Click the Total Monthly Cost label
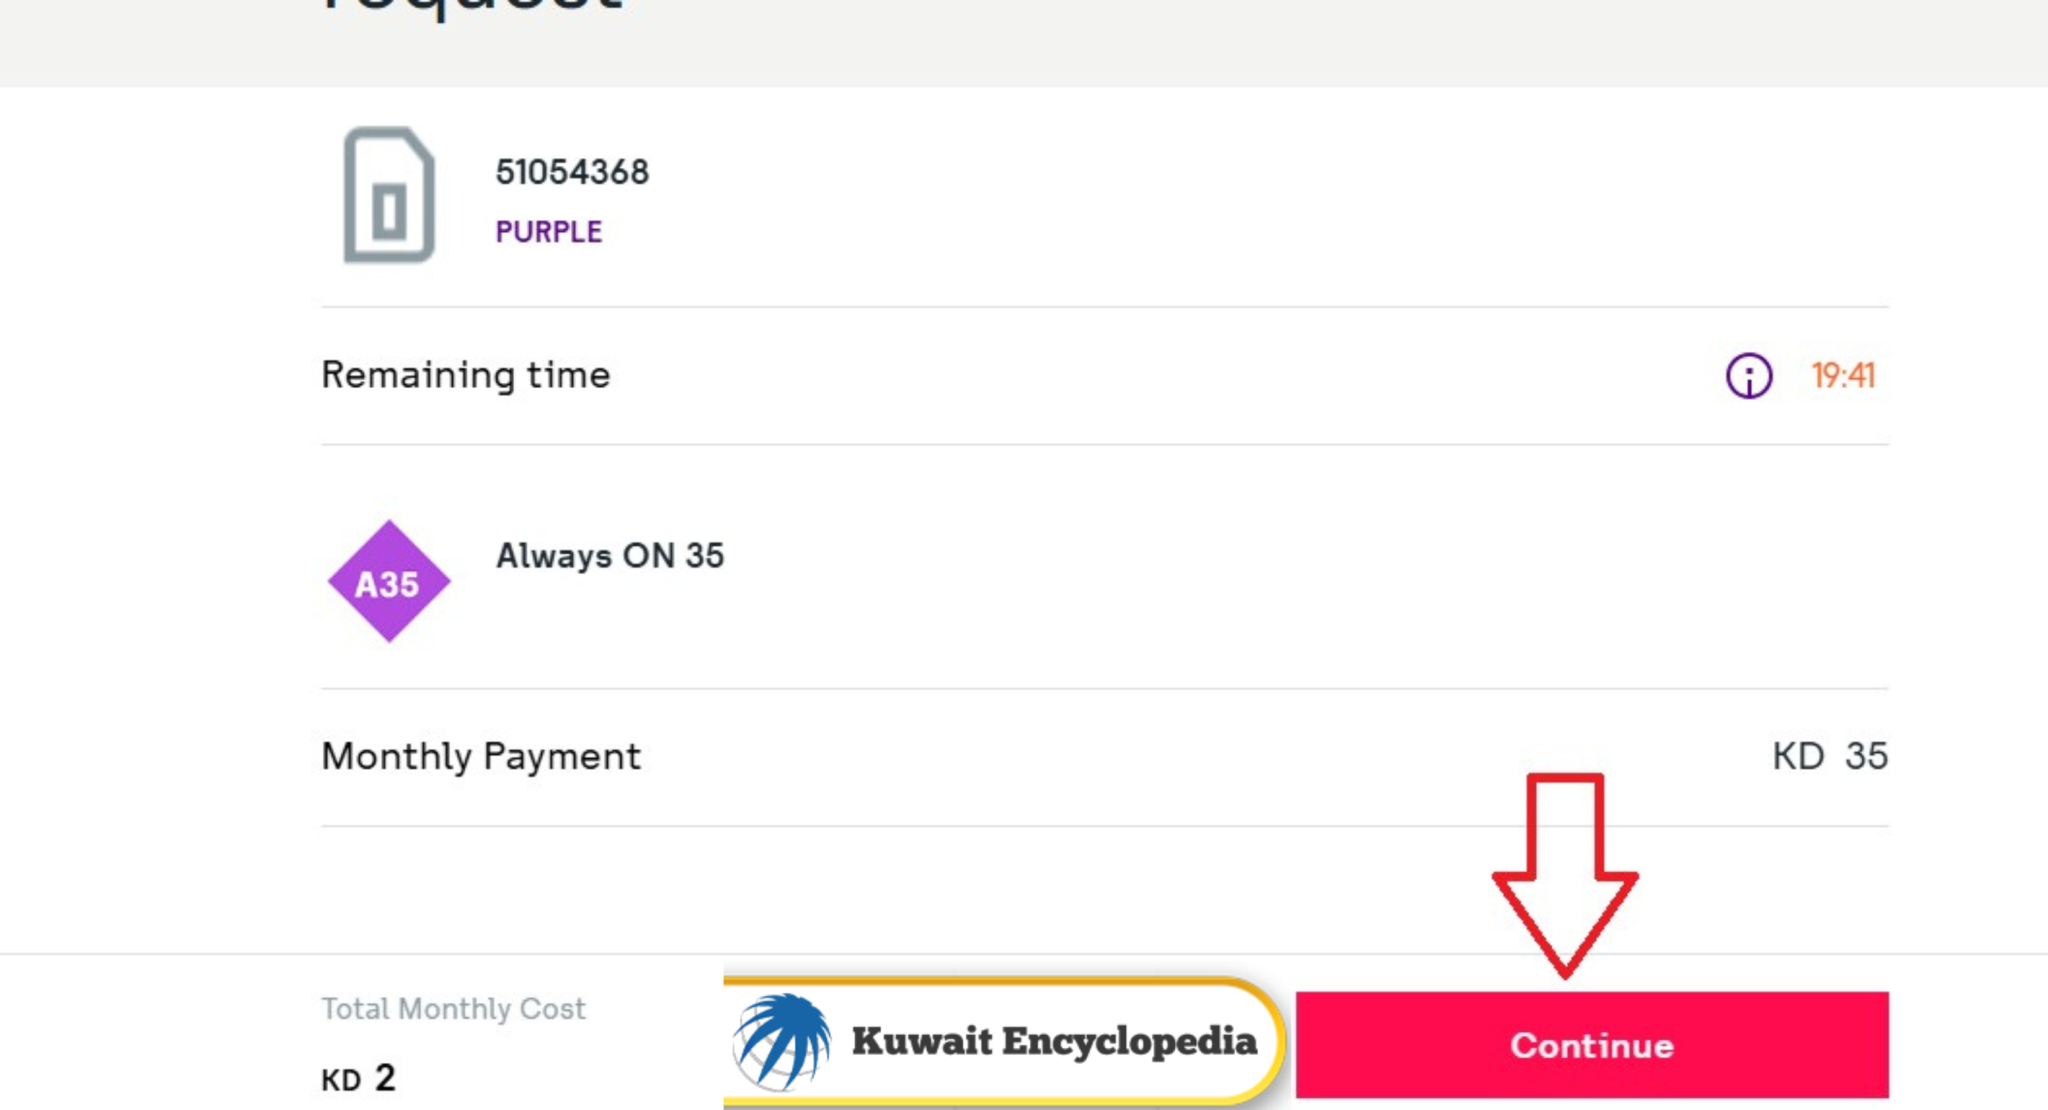Image resolution: width=2048 pixels, height=1110 pixels. (x=452, y=1009)
